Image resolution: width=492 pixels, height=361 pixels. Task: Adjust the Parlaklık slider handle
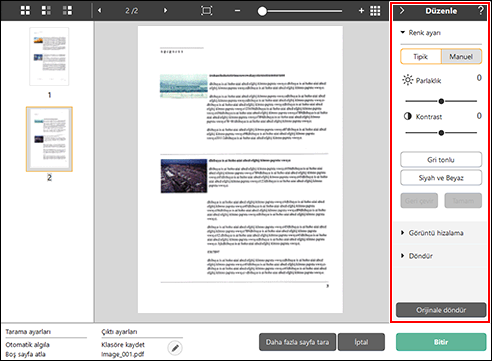[441, 101]
